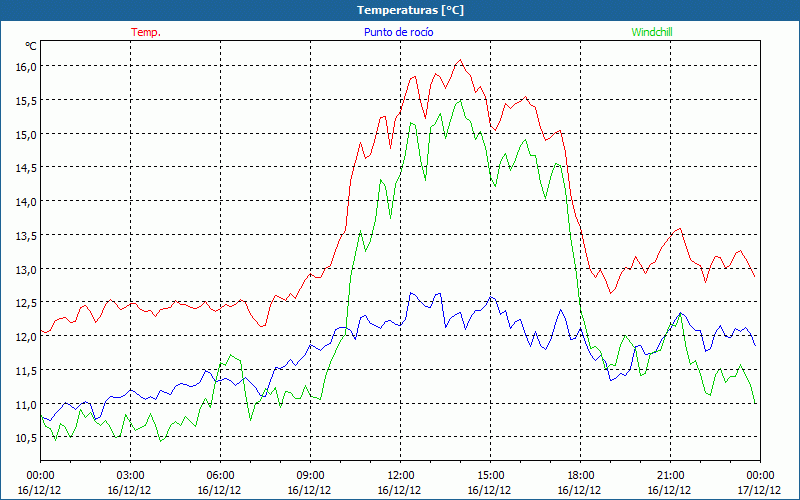The height and width of the screenshot is (500, 800).
Task: Click the 15:00 time axis label
Action: [x=490, y=476]
